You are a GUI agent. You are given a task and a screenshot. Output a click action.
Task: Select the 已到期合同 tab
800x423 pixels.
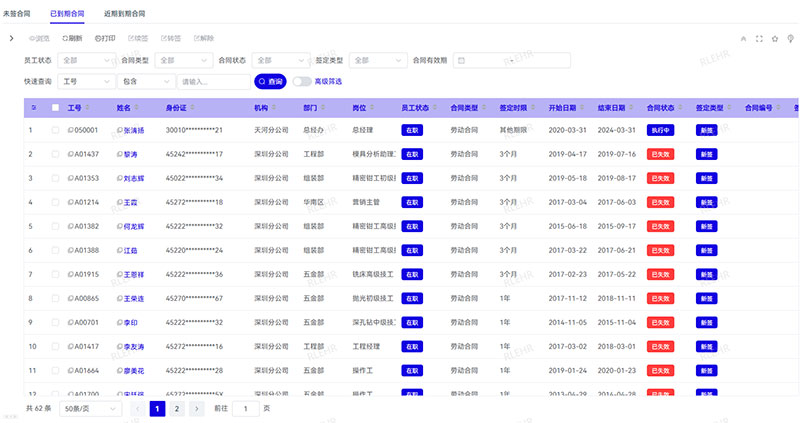67,14
